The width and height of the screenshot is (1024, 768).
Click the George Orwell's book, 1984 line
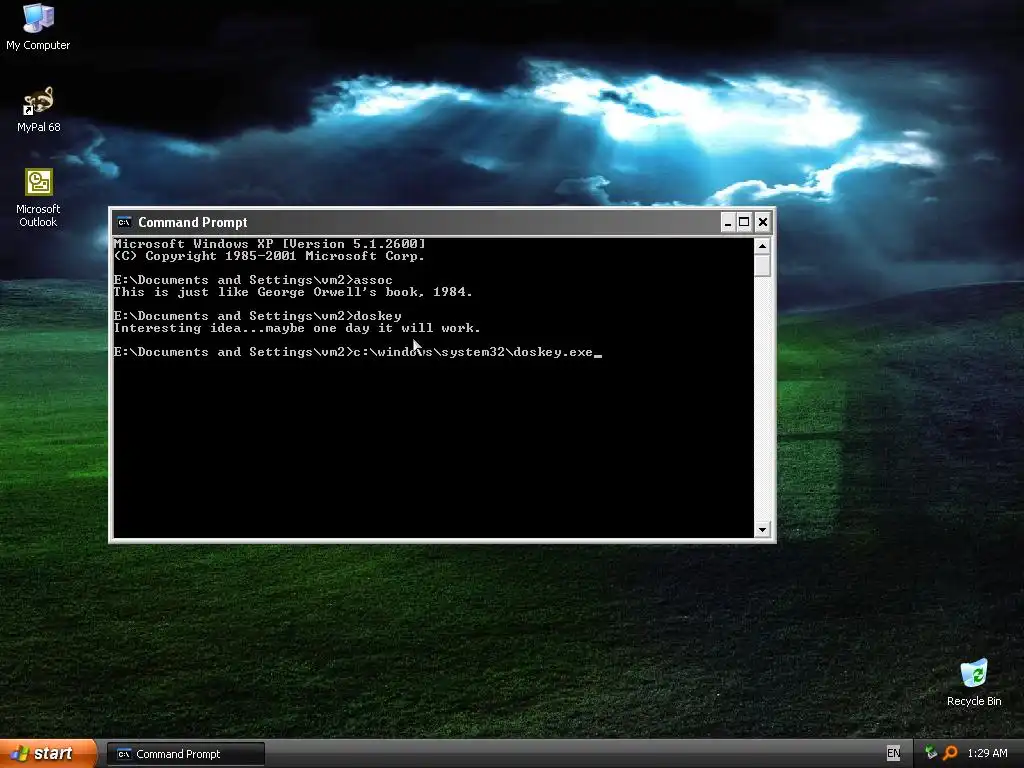tap(293, 292)
